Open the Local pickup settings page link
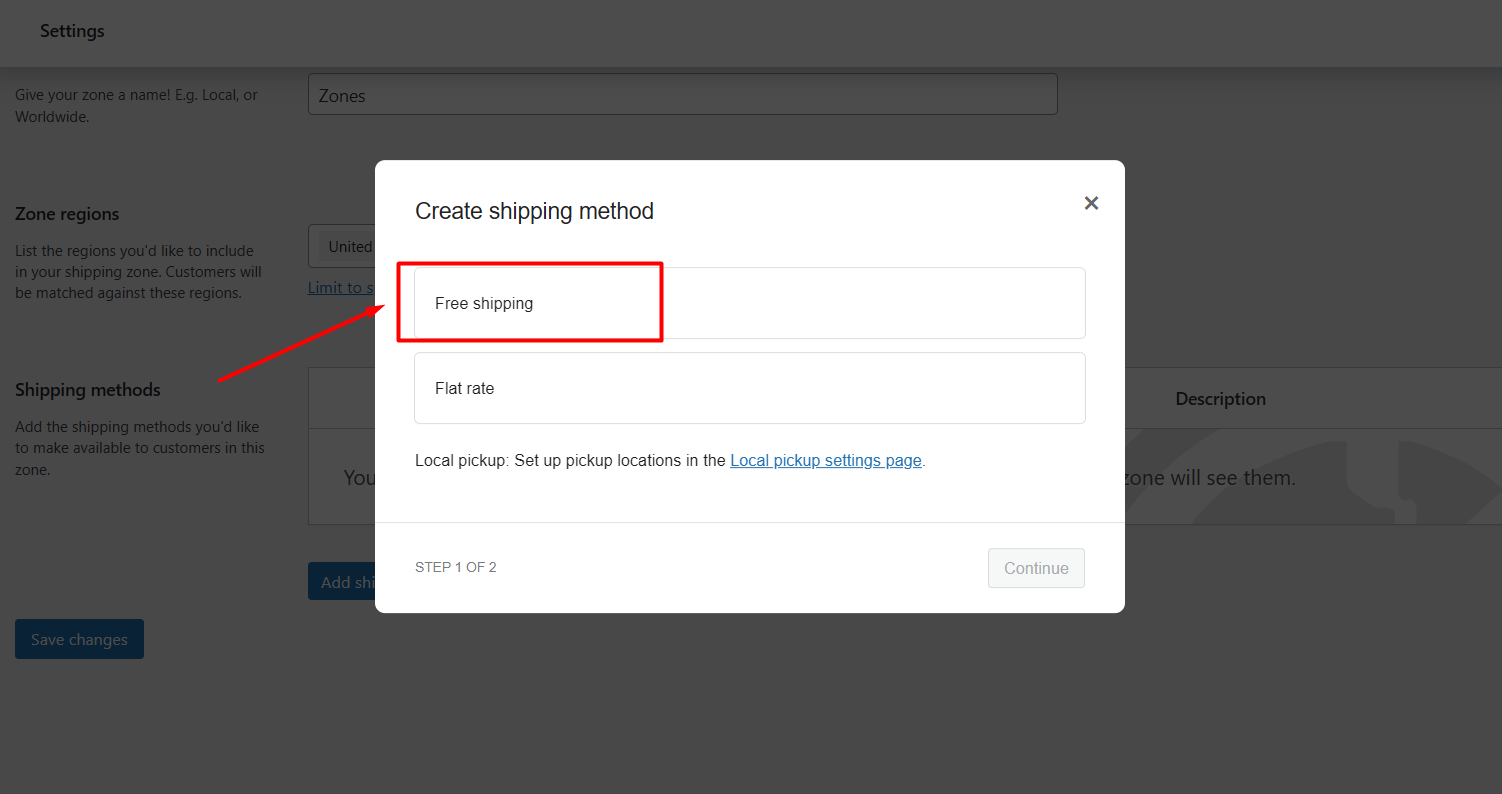 (x=825, y=461)
